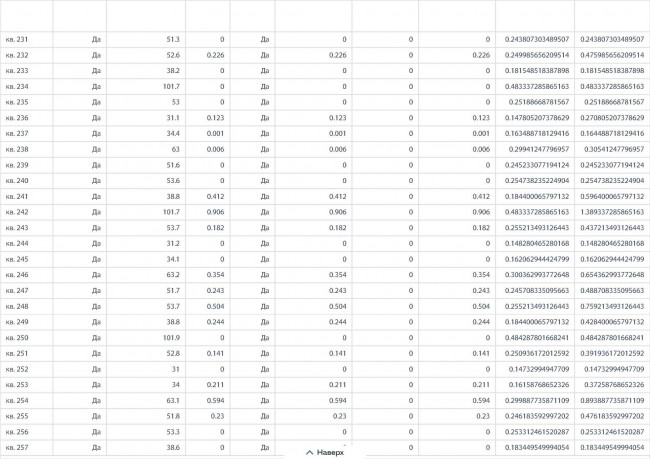Click the cell value 0.654362993772648
The width and height of the screenshot is (650, 459).
click(612, 275)
